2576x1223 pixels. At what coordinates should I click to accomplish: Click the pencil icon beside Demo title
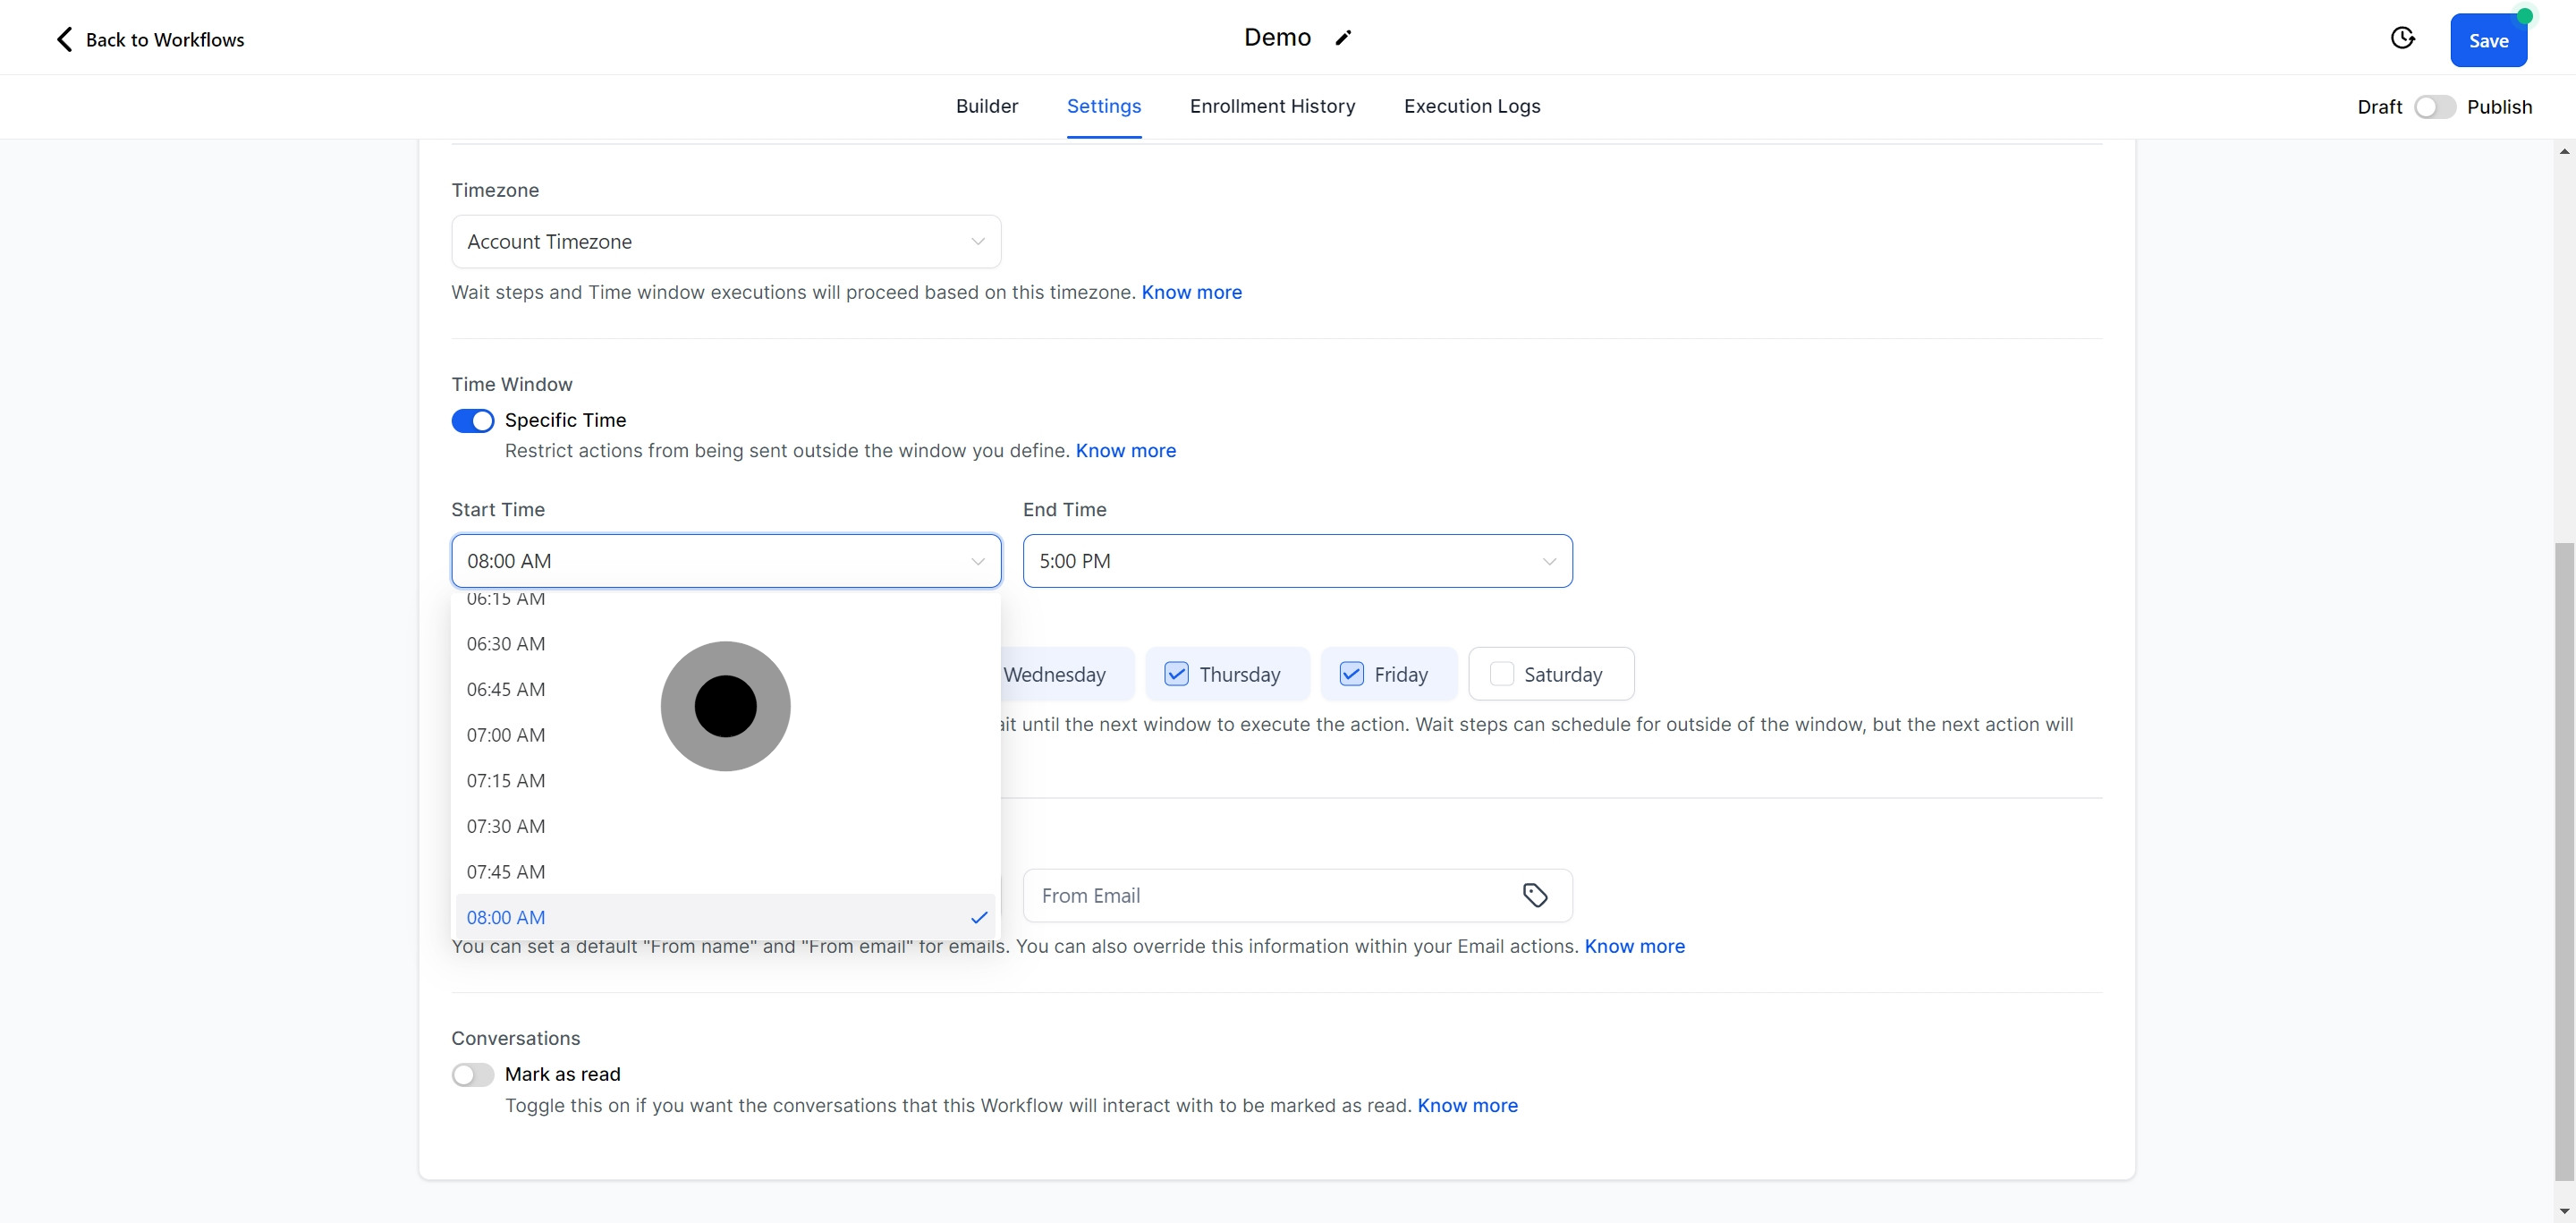tap(1343, 38)
